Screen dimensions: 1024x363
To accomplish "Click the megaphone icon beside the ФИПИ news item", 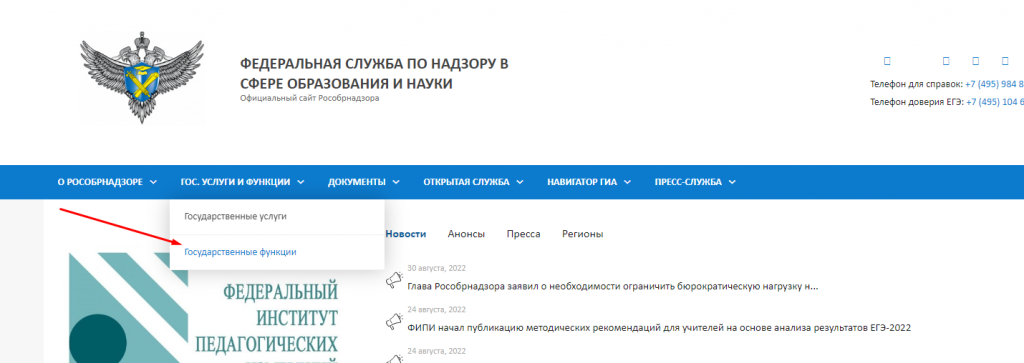I will (394, 321).
